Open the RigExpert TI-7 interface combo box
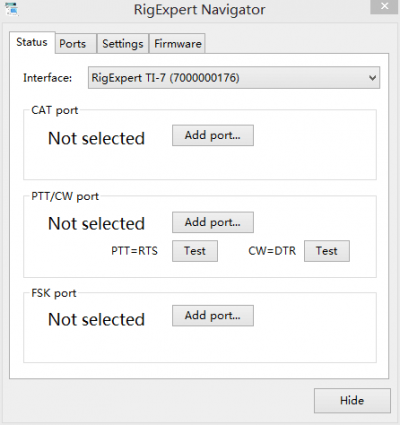400x425 pixels. 234,78
